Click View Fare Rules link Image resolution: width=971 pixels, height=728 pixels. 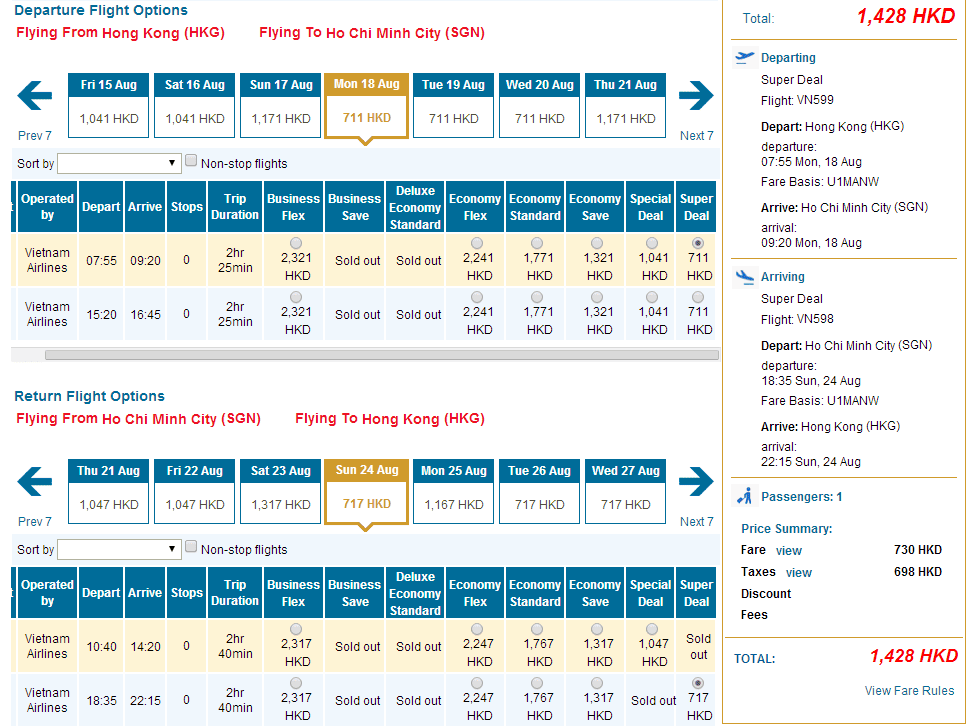(909, 691)
